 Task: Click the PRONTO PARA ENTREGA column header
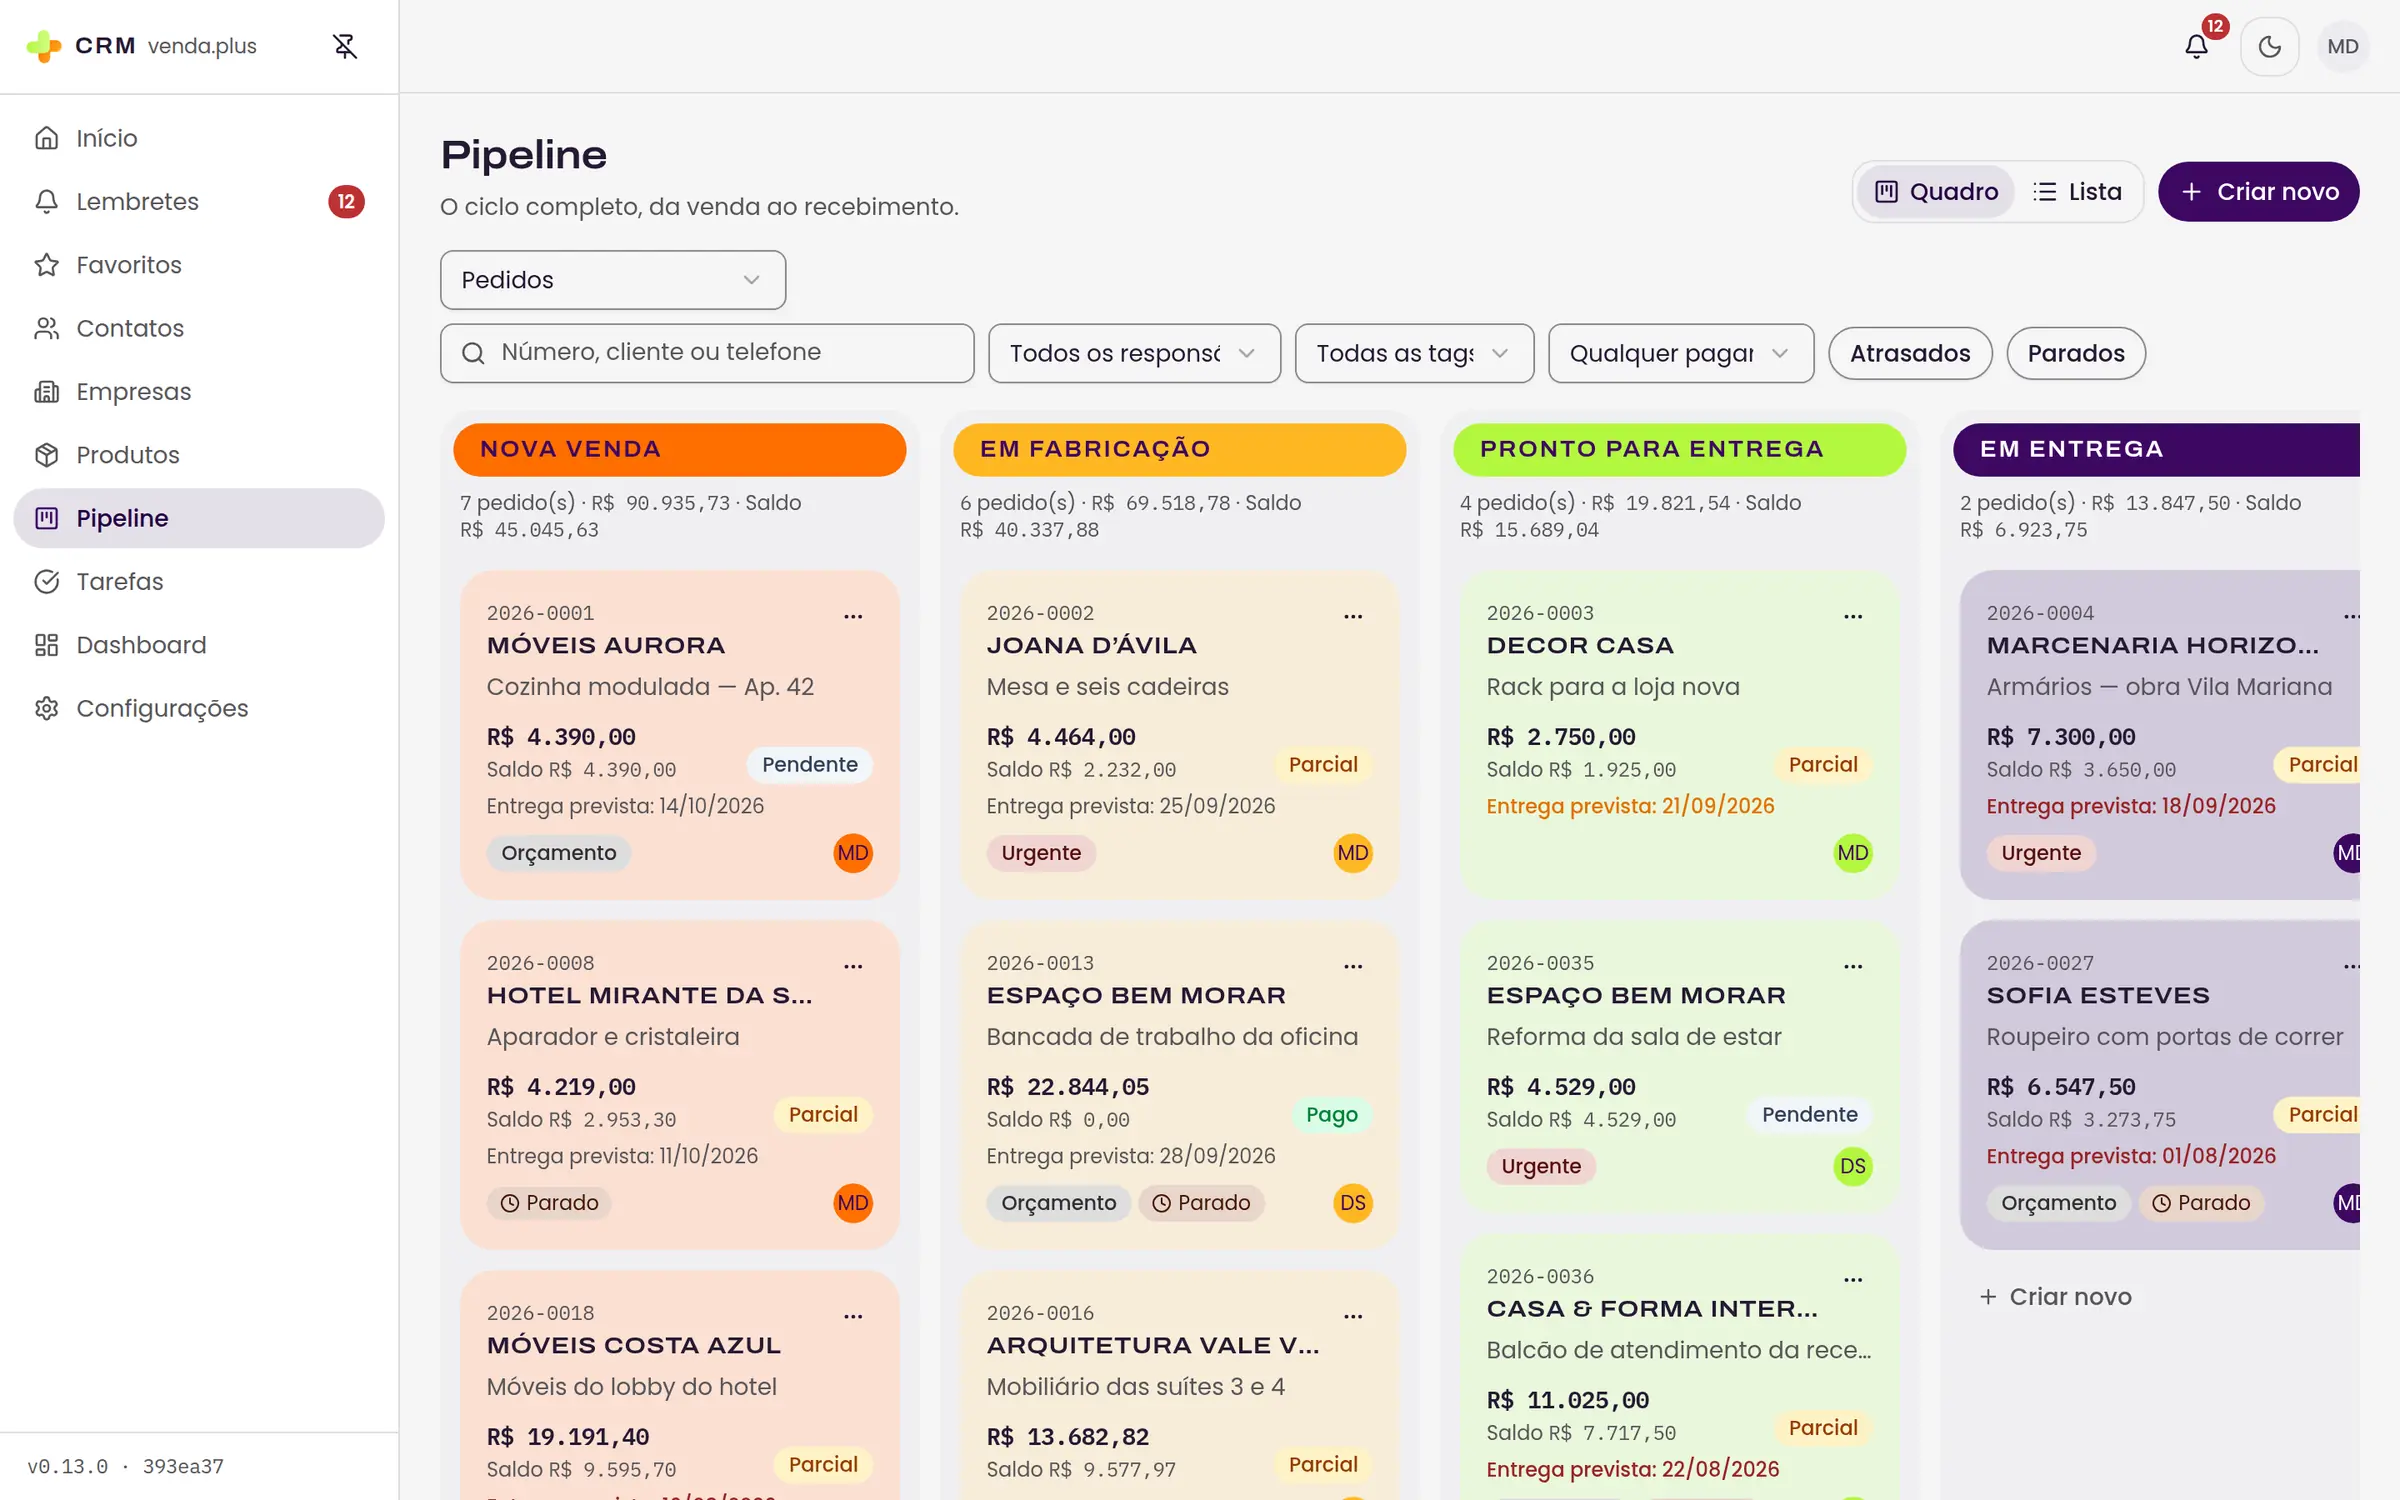tap(1680, 449)
